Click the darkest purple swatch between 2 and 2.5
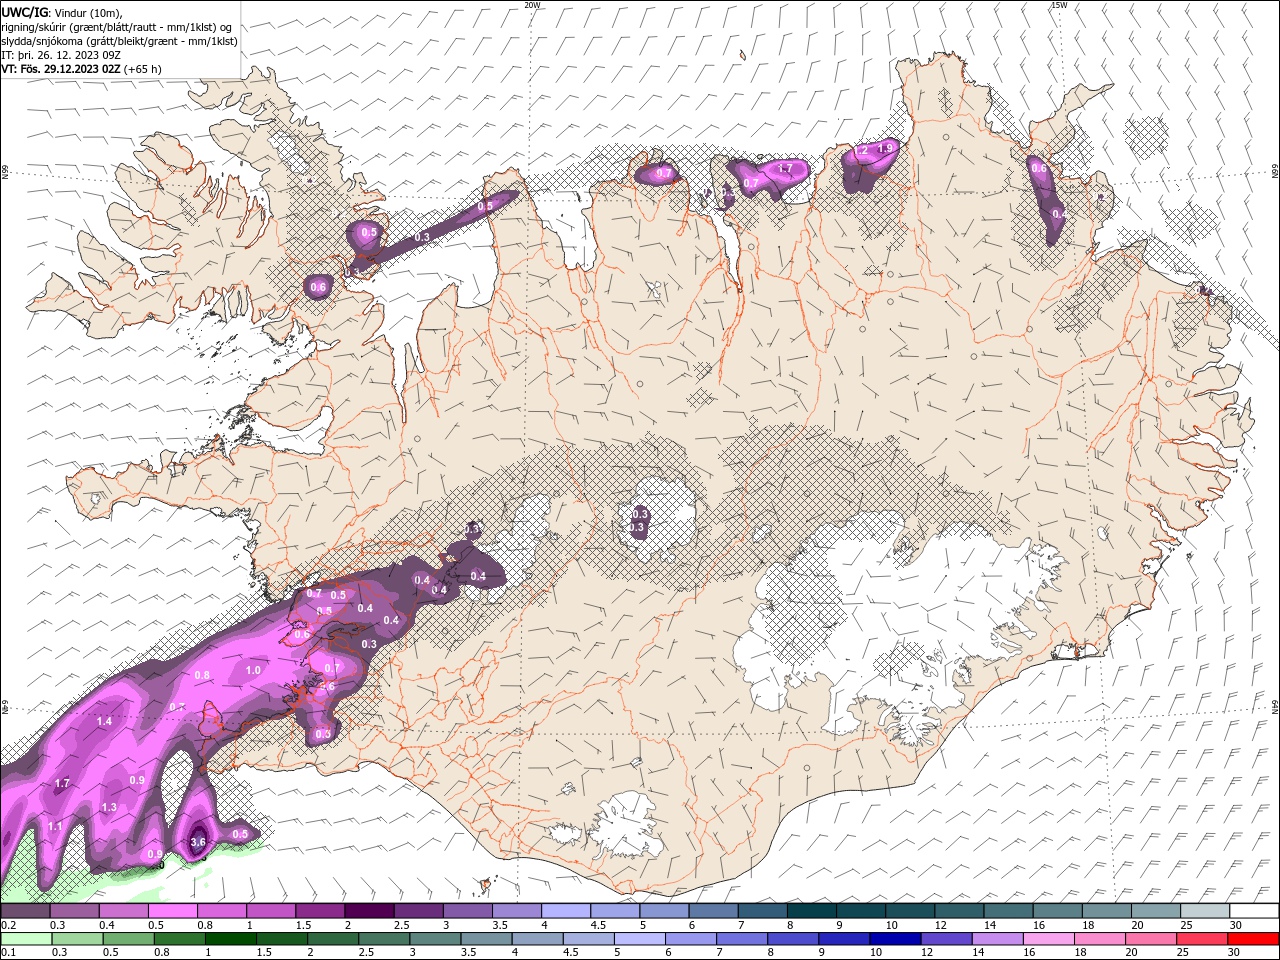The image size is (1280, 960). pyautogui.click(x=369, y=911)
